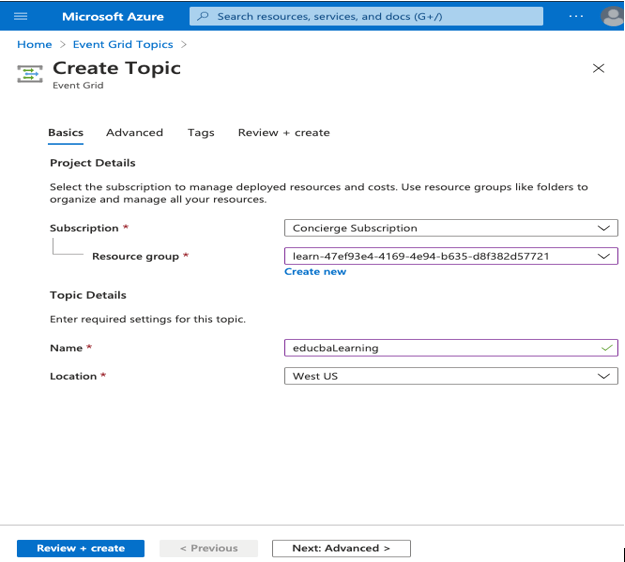Click the user account avatar icon

point(612,16)
